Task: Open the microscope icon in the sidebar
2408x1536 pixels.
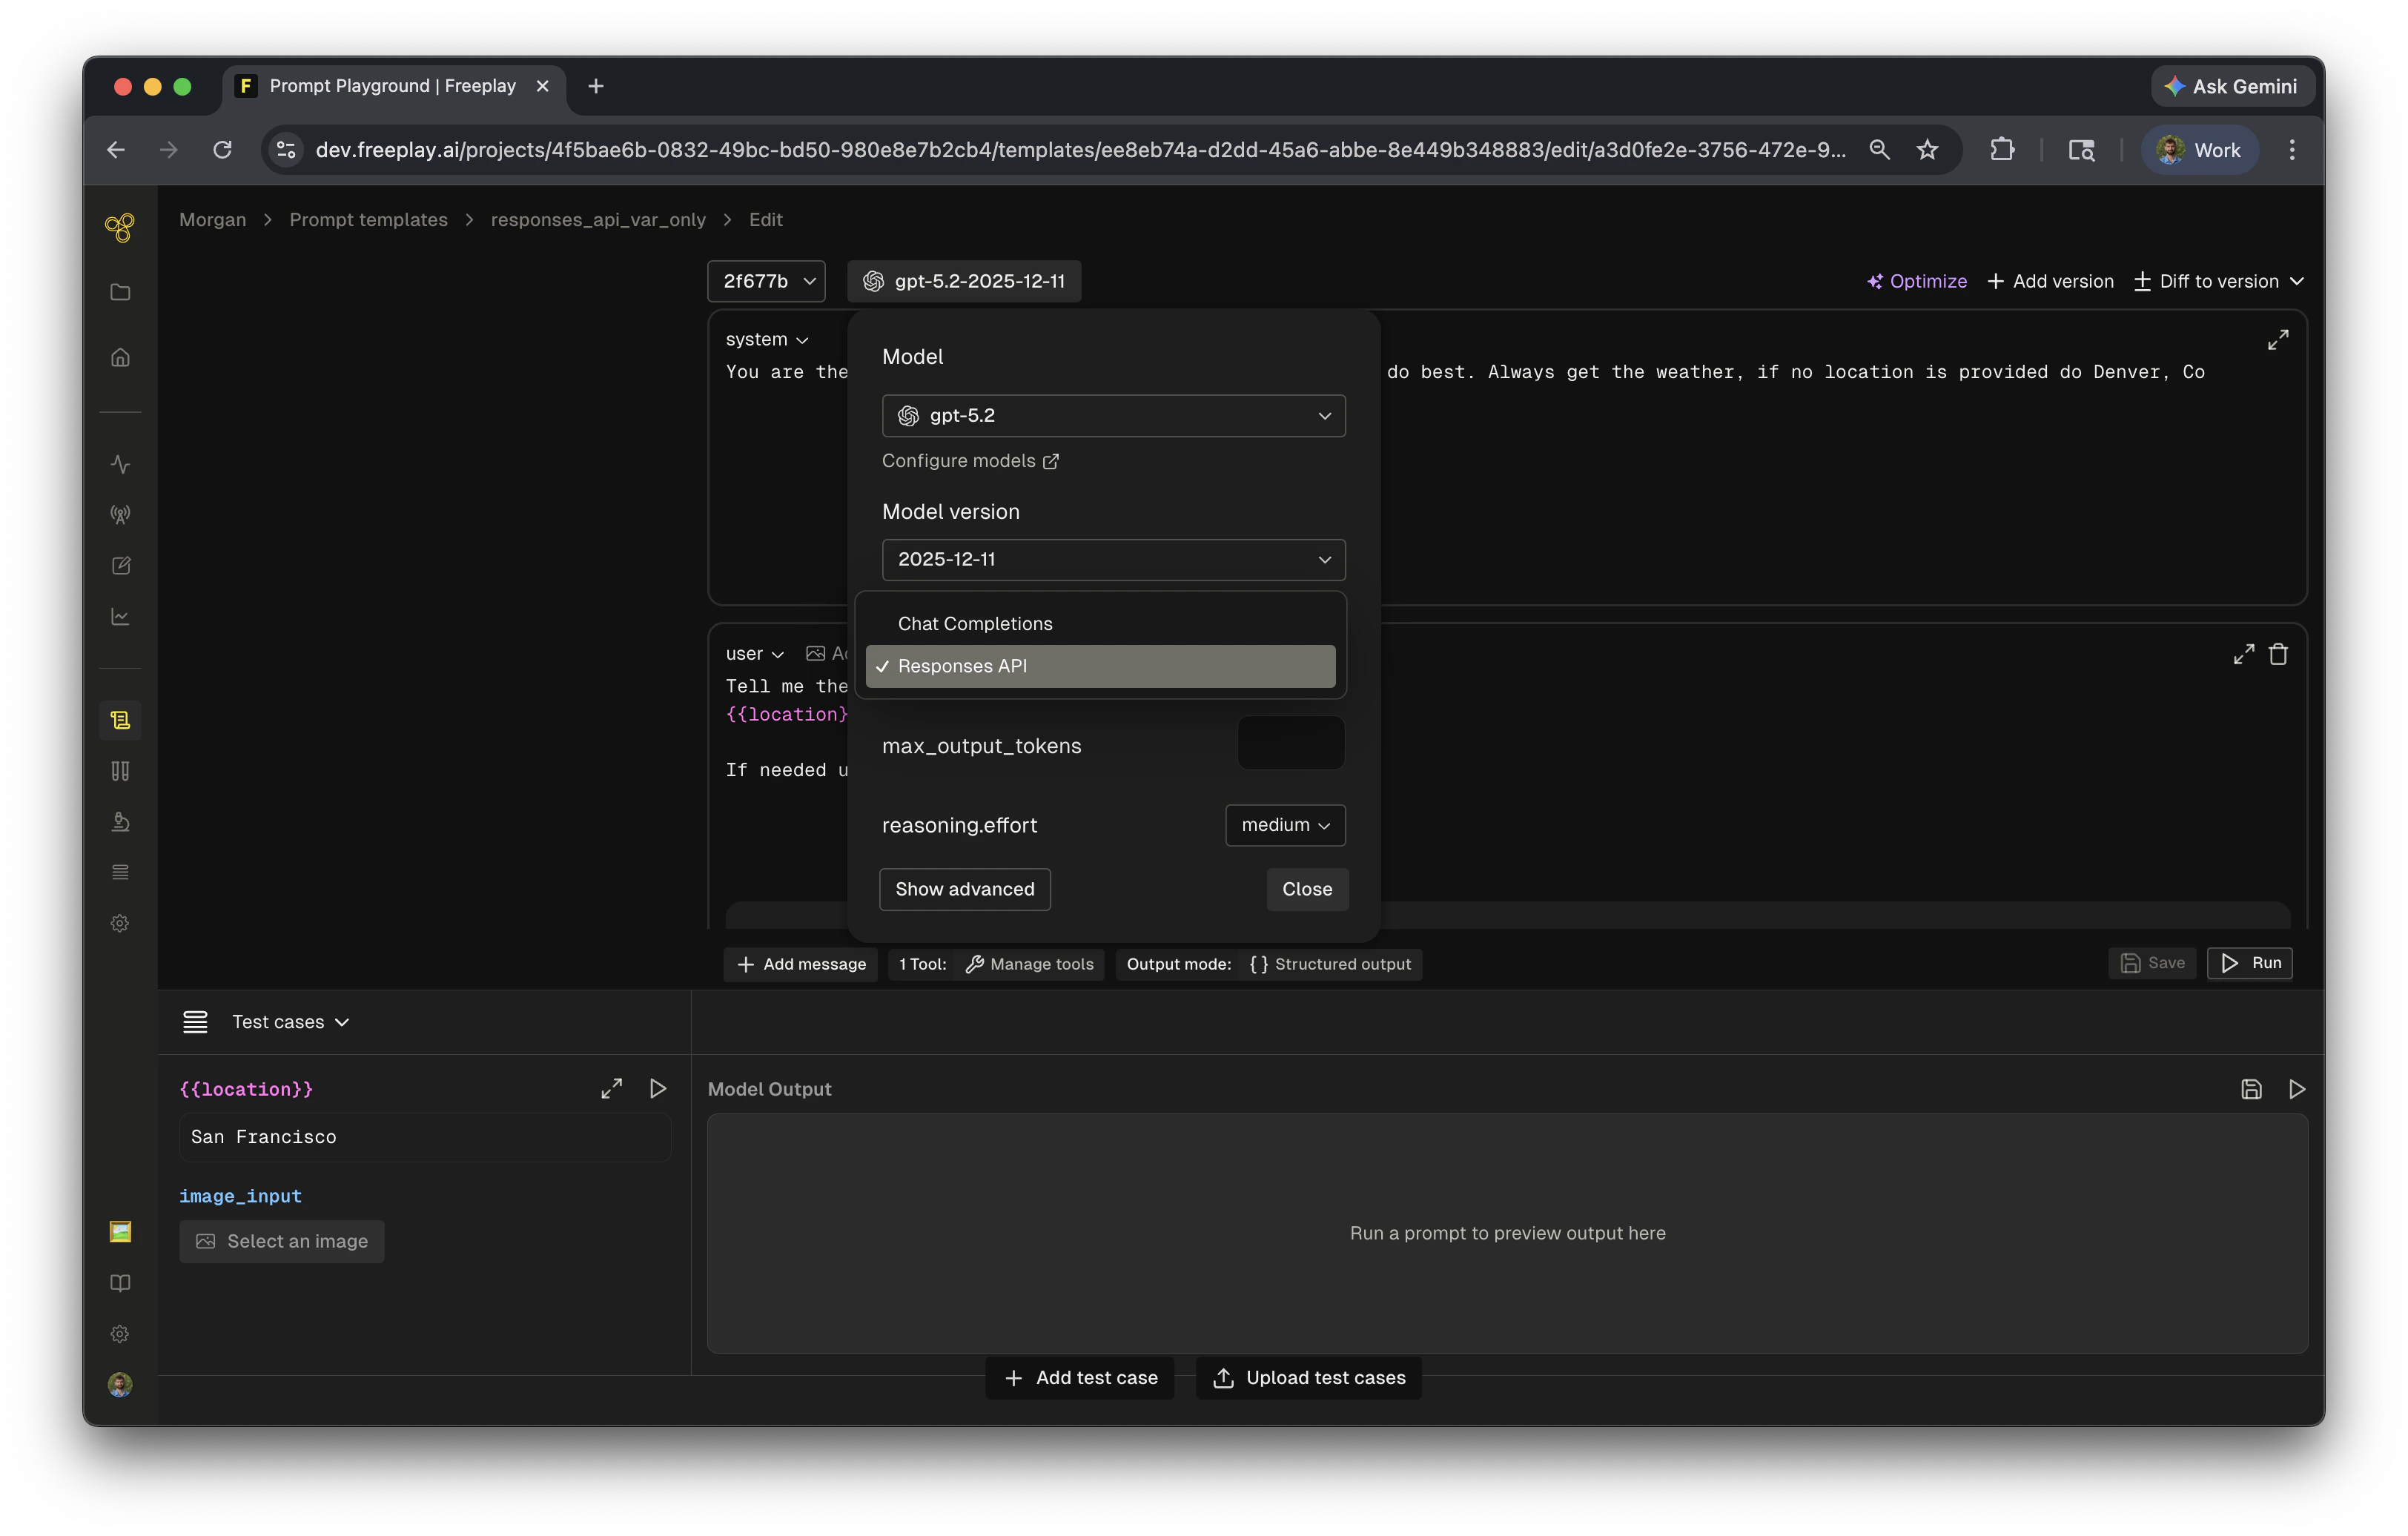Action: click(120, 822)
